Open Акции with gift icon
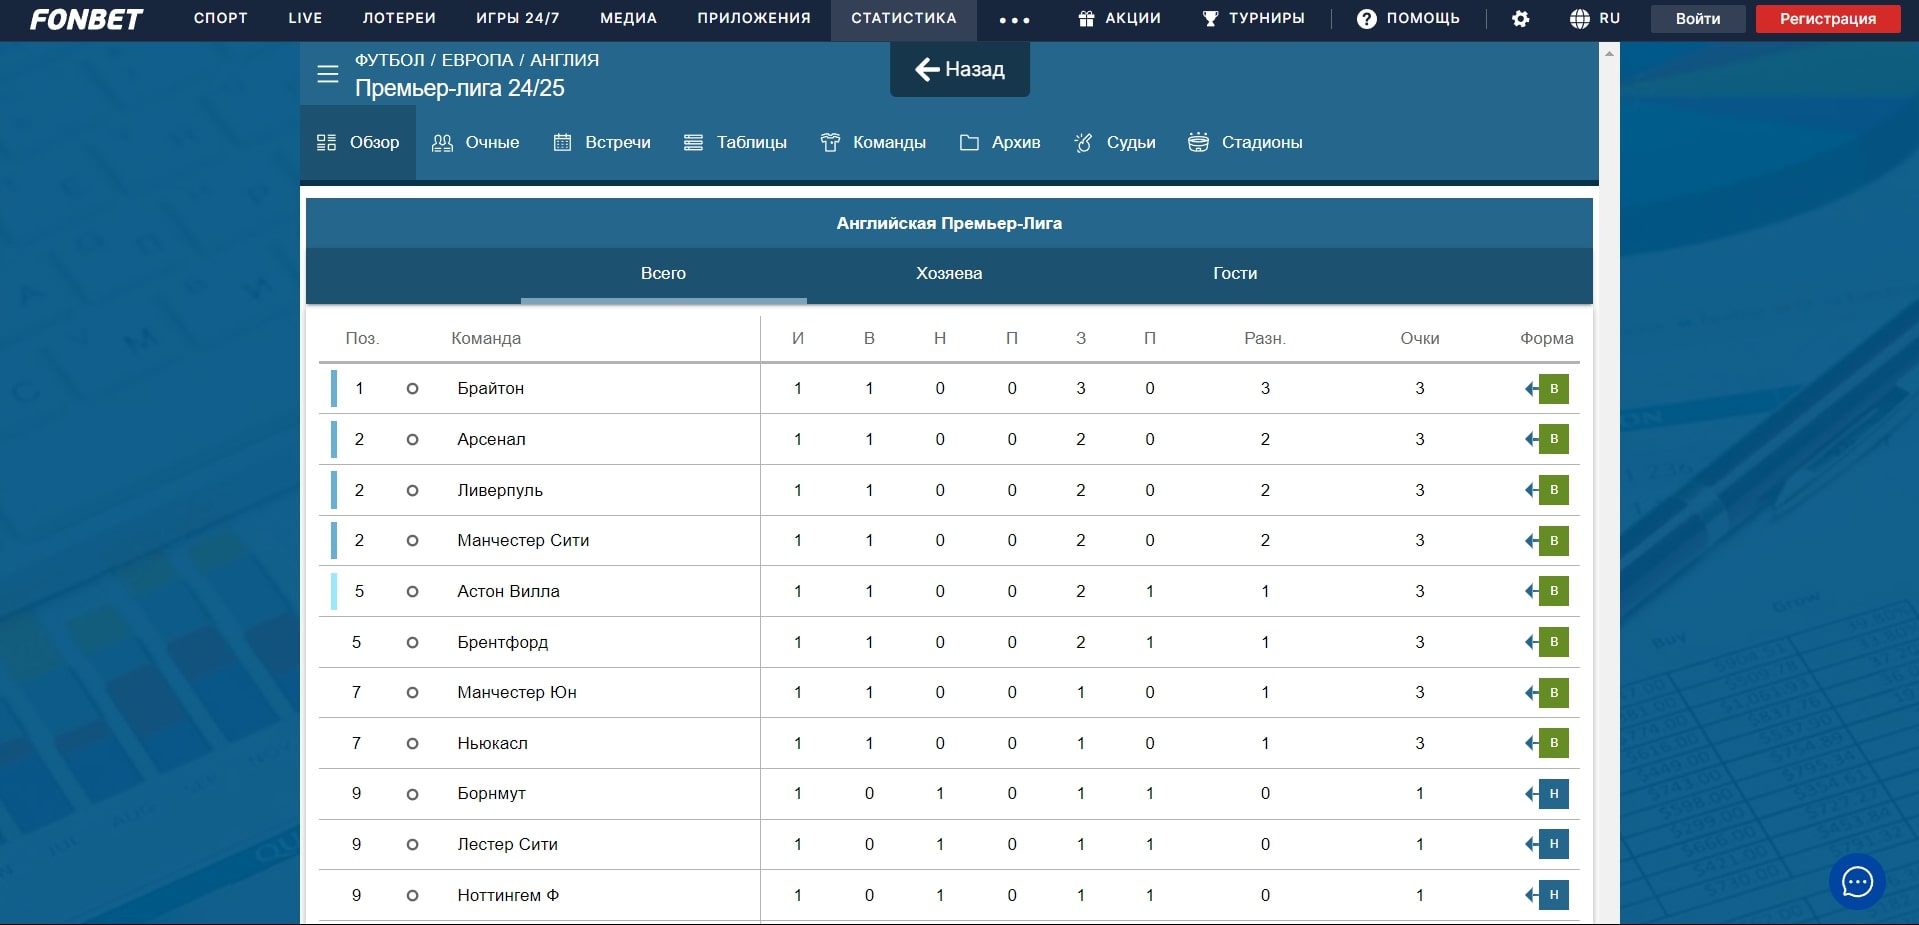 [x=1120, y=19]
